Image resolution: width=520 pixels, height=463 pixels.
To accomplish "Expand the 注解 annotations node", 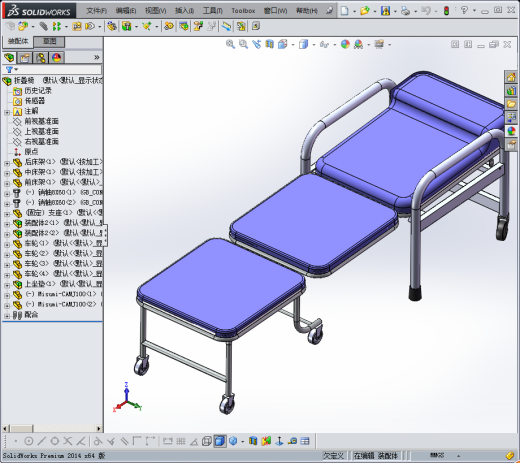I will [7, 112].
